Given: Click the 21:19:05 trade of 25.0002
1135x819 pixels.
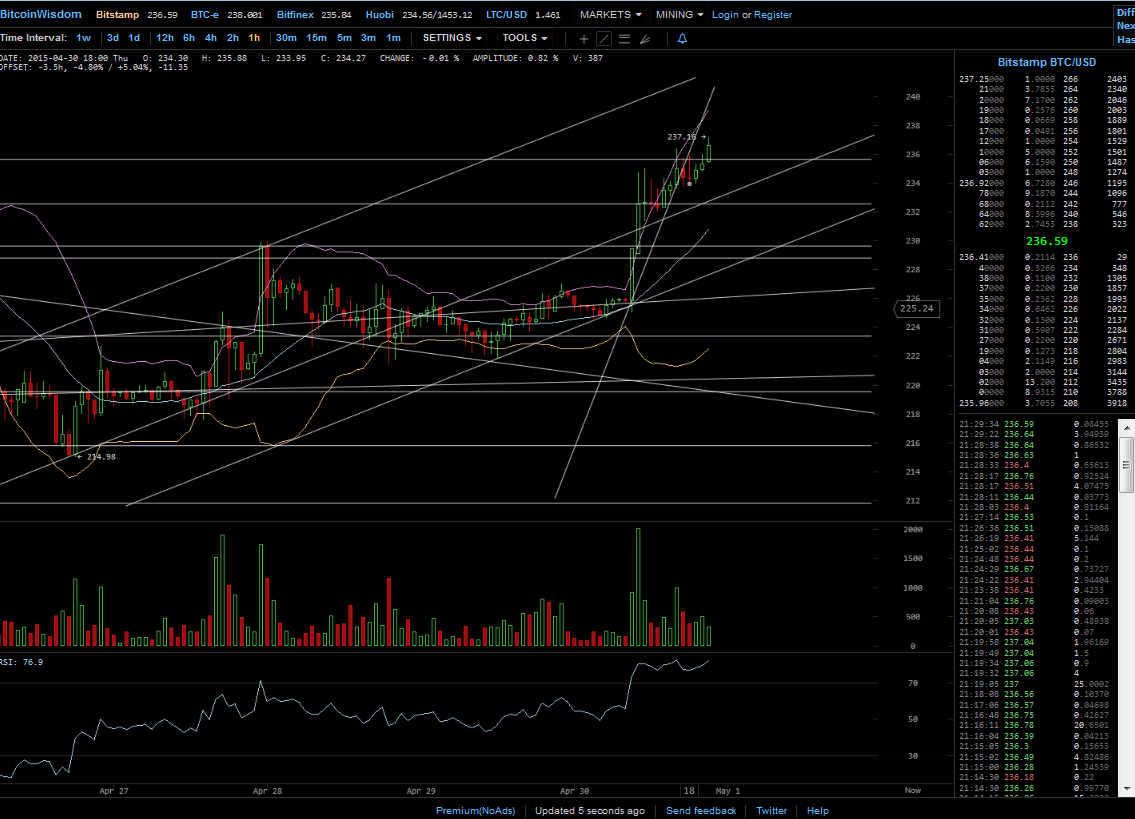Looking at the screenshot, I should coord(1034,684).
